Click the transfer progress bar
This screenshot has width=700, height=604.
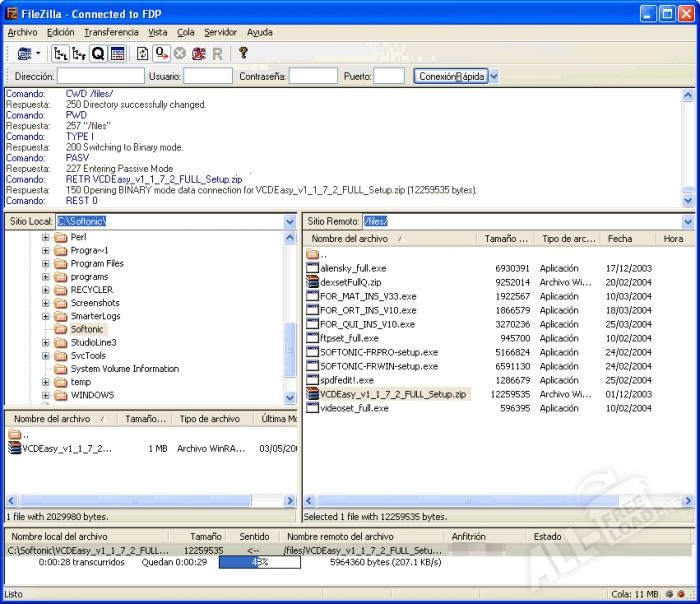coord(259,563)
